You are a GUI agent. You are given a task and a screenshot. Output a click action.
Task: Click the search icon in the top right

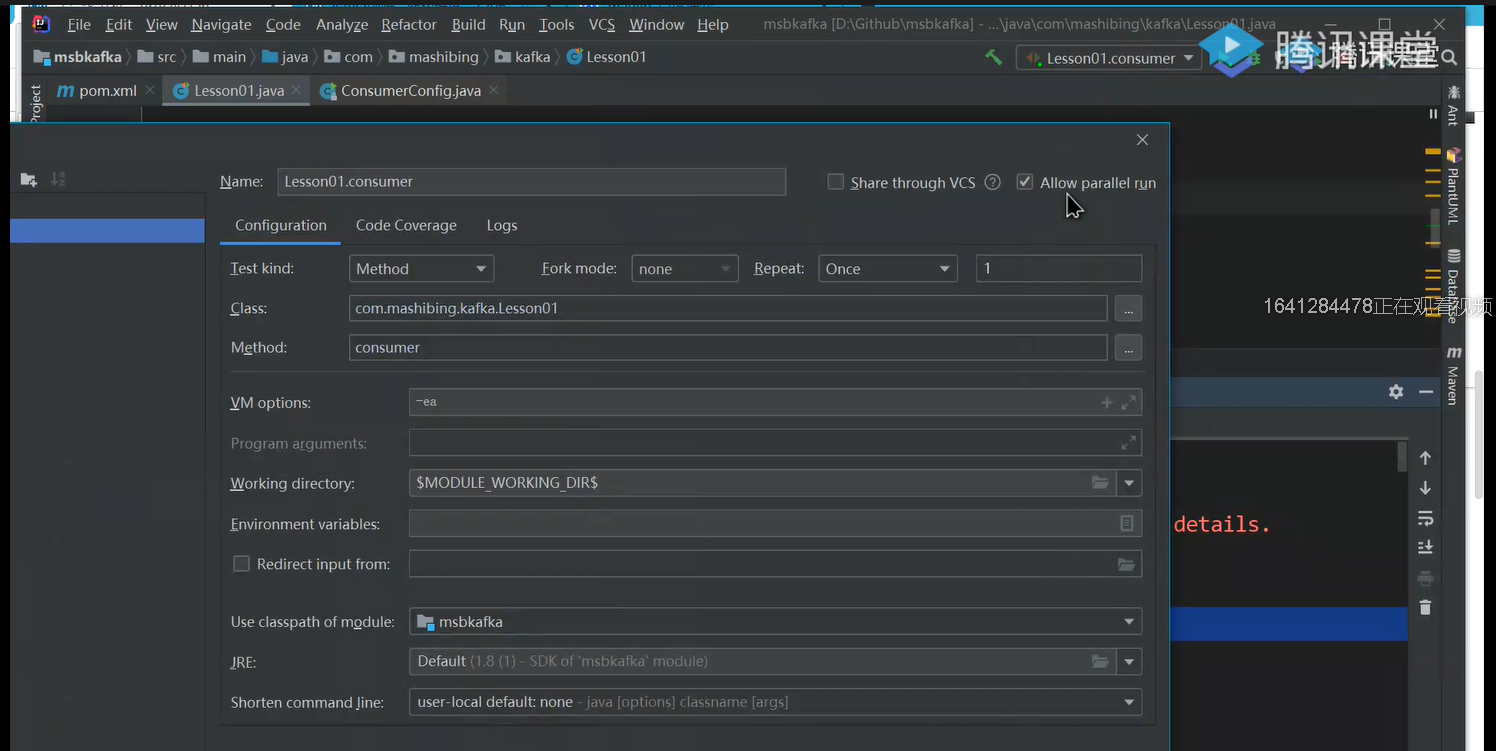point(1450,58)
